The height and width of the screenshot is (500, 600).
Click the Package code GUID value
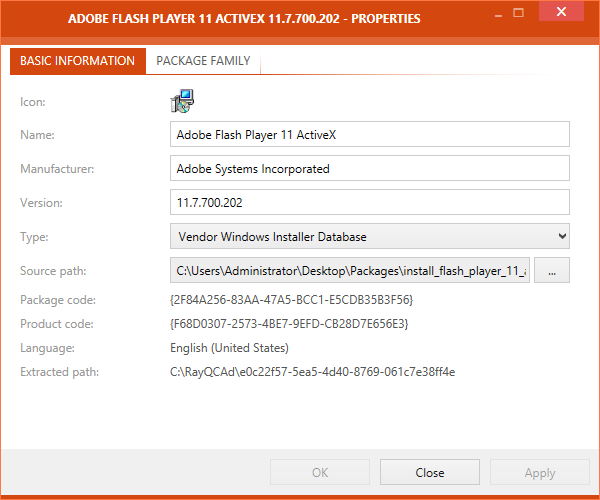pyautogui.click(x=291, y=300)
